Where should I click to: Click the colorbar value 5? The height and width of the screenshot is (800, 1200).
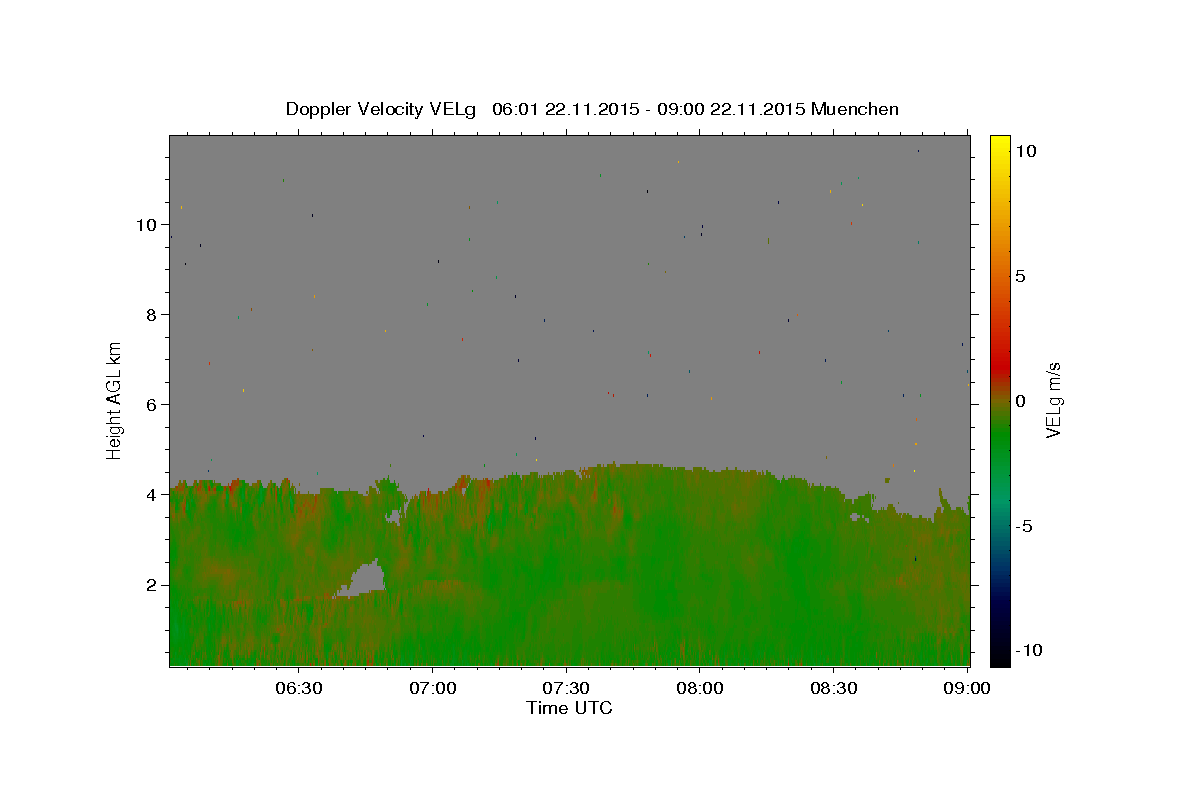(x=1020, y=276)
